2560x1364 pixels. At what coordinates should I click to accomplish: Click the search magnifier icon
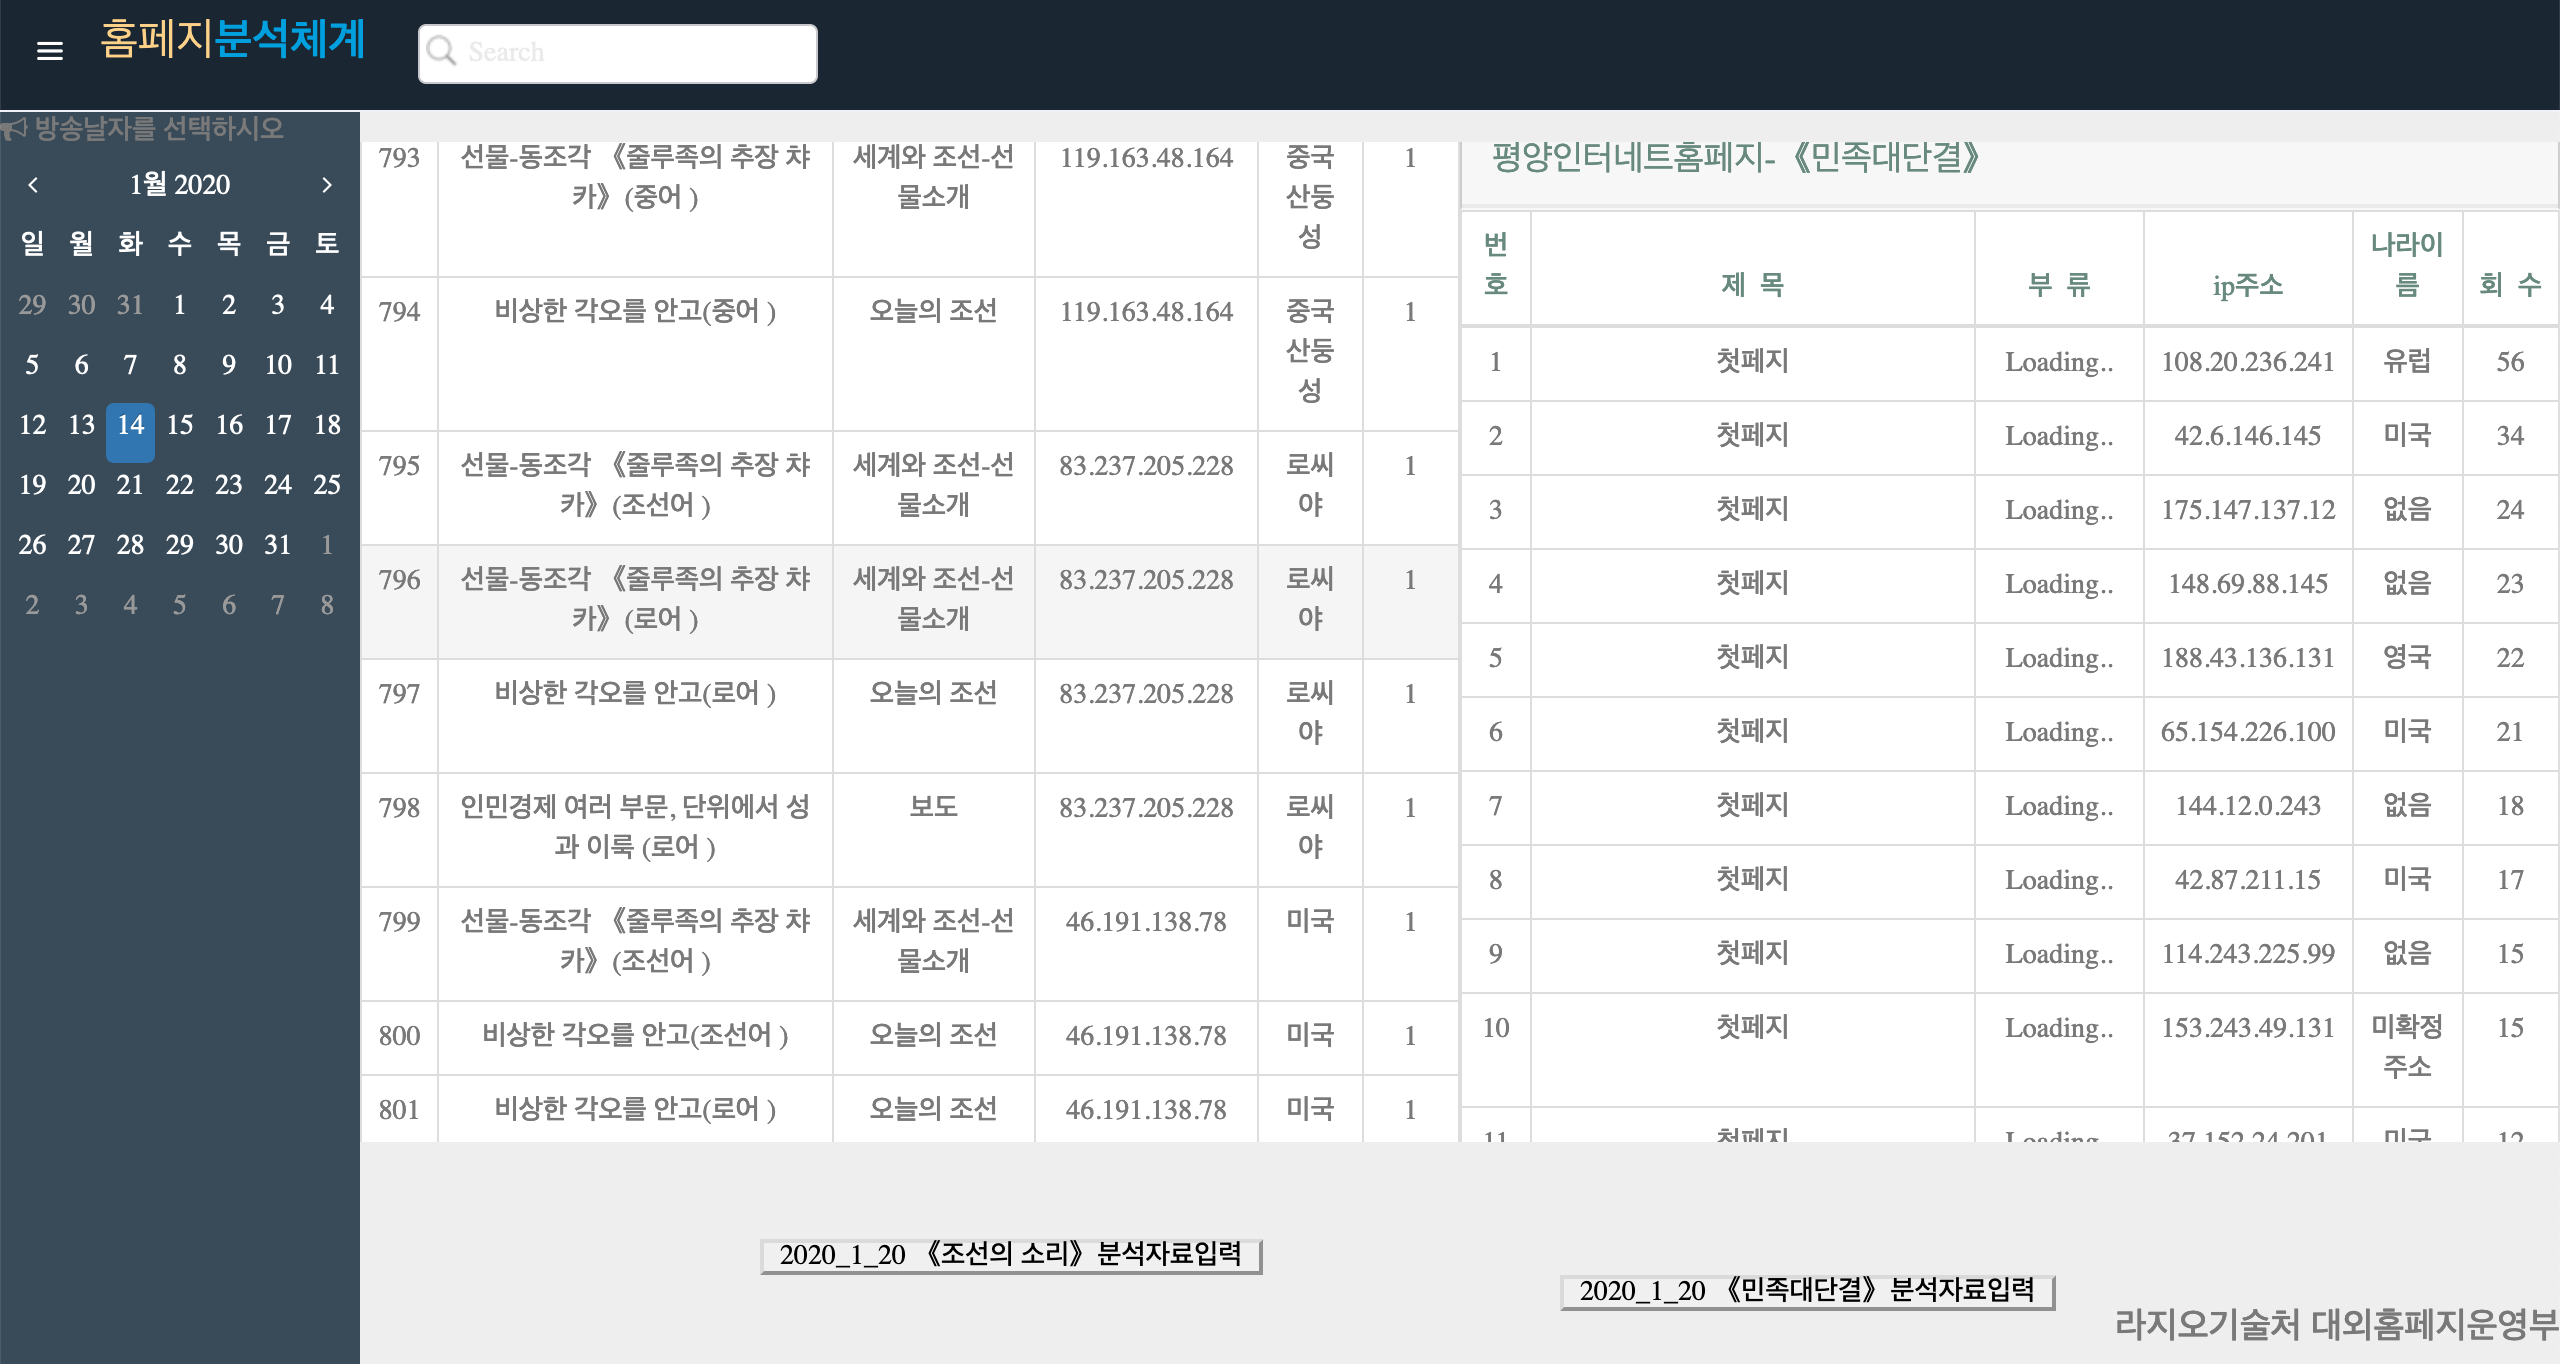pyautogui.click(x=441, y=51)
